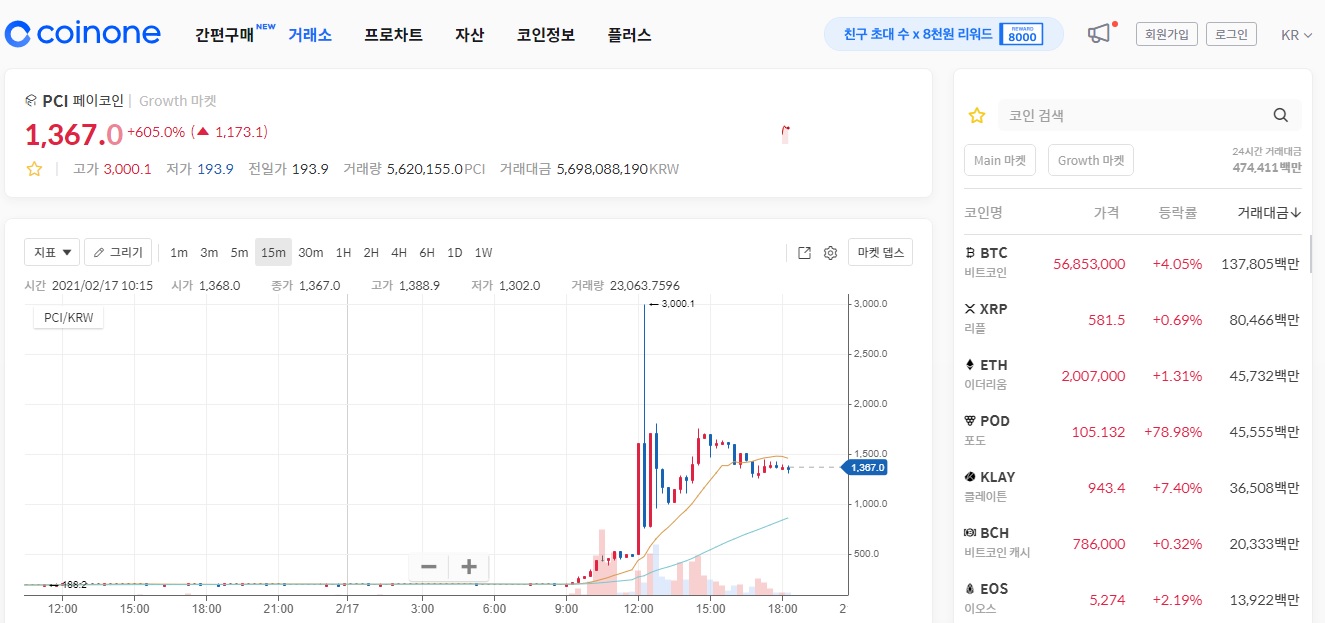Click the 회원가입 sign-up button
The image size is (1325, 623).
(1166, 34)
